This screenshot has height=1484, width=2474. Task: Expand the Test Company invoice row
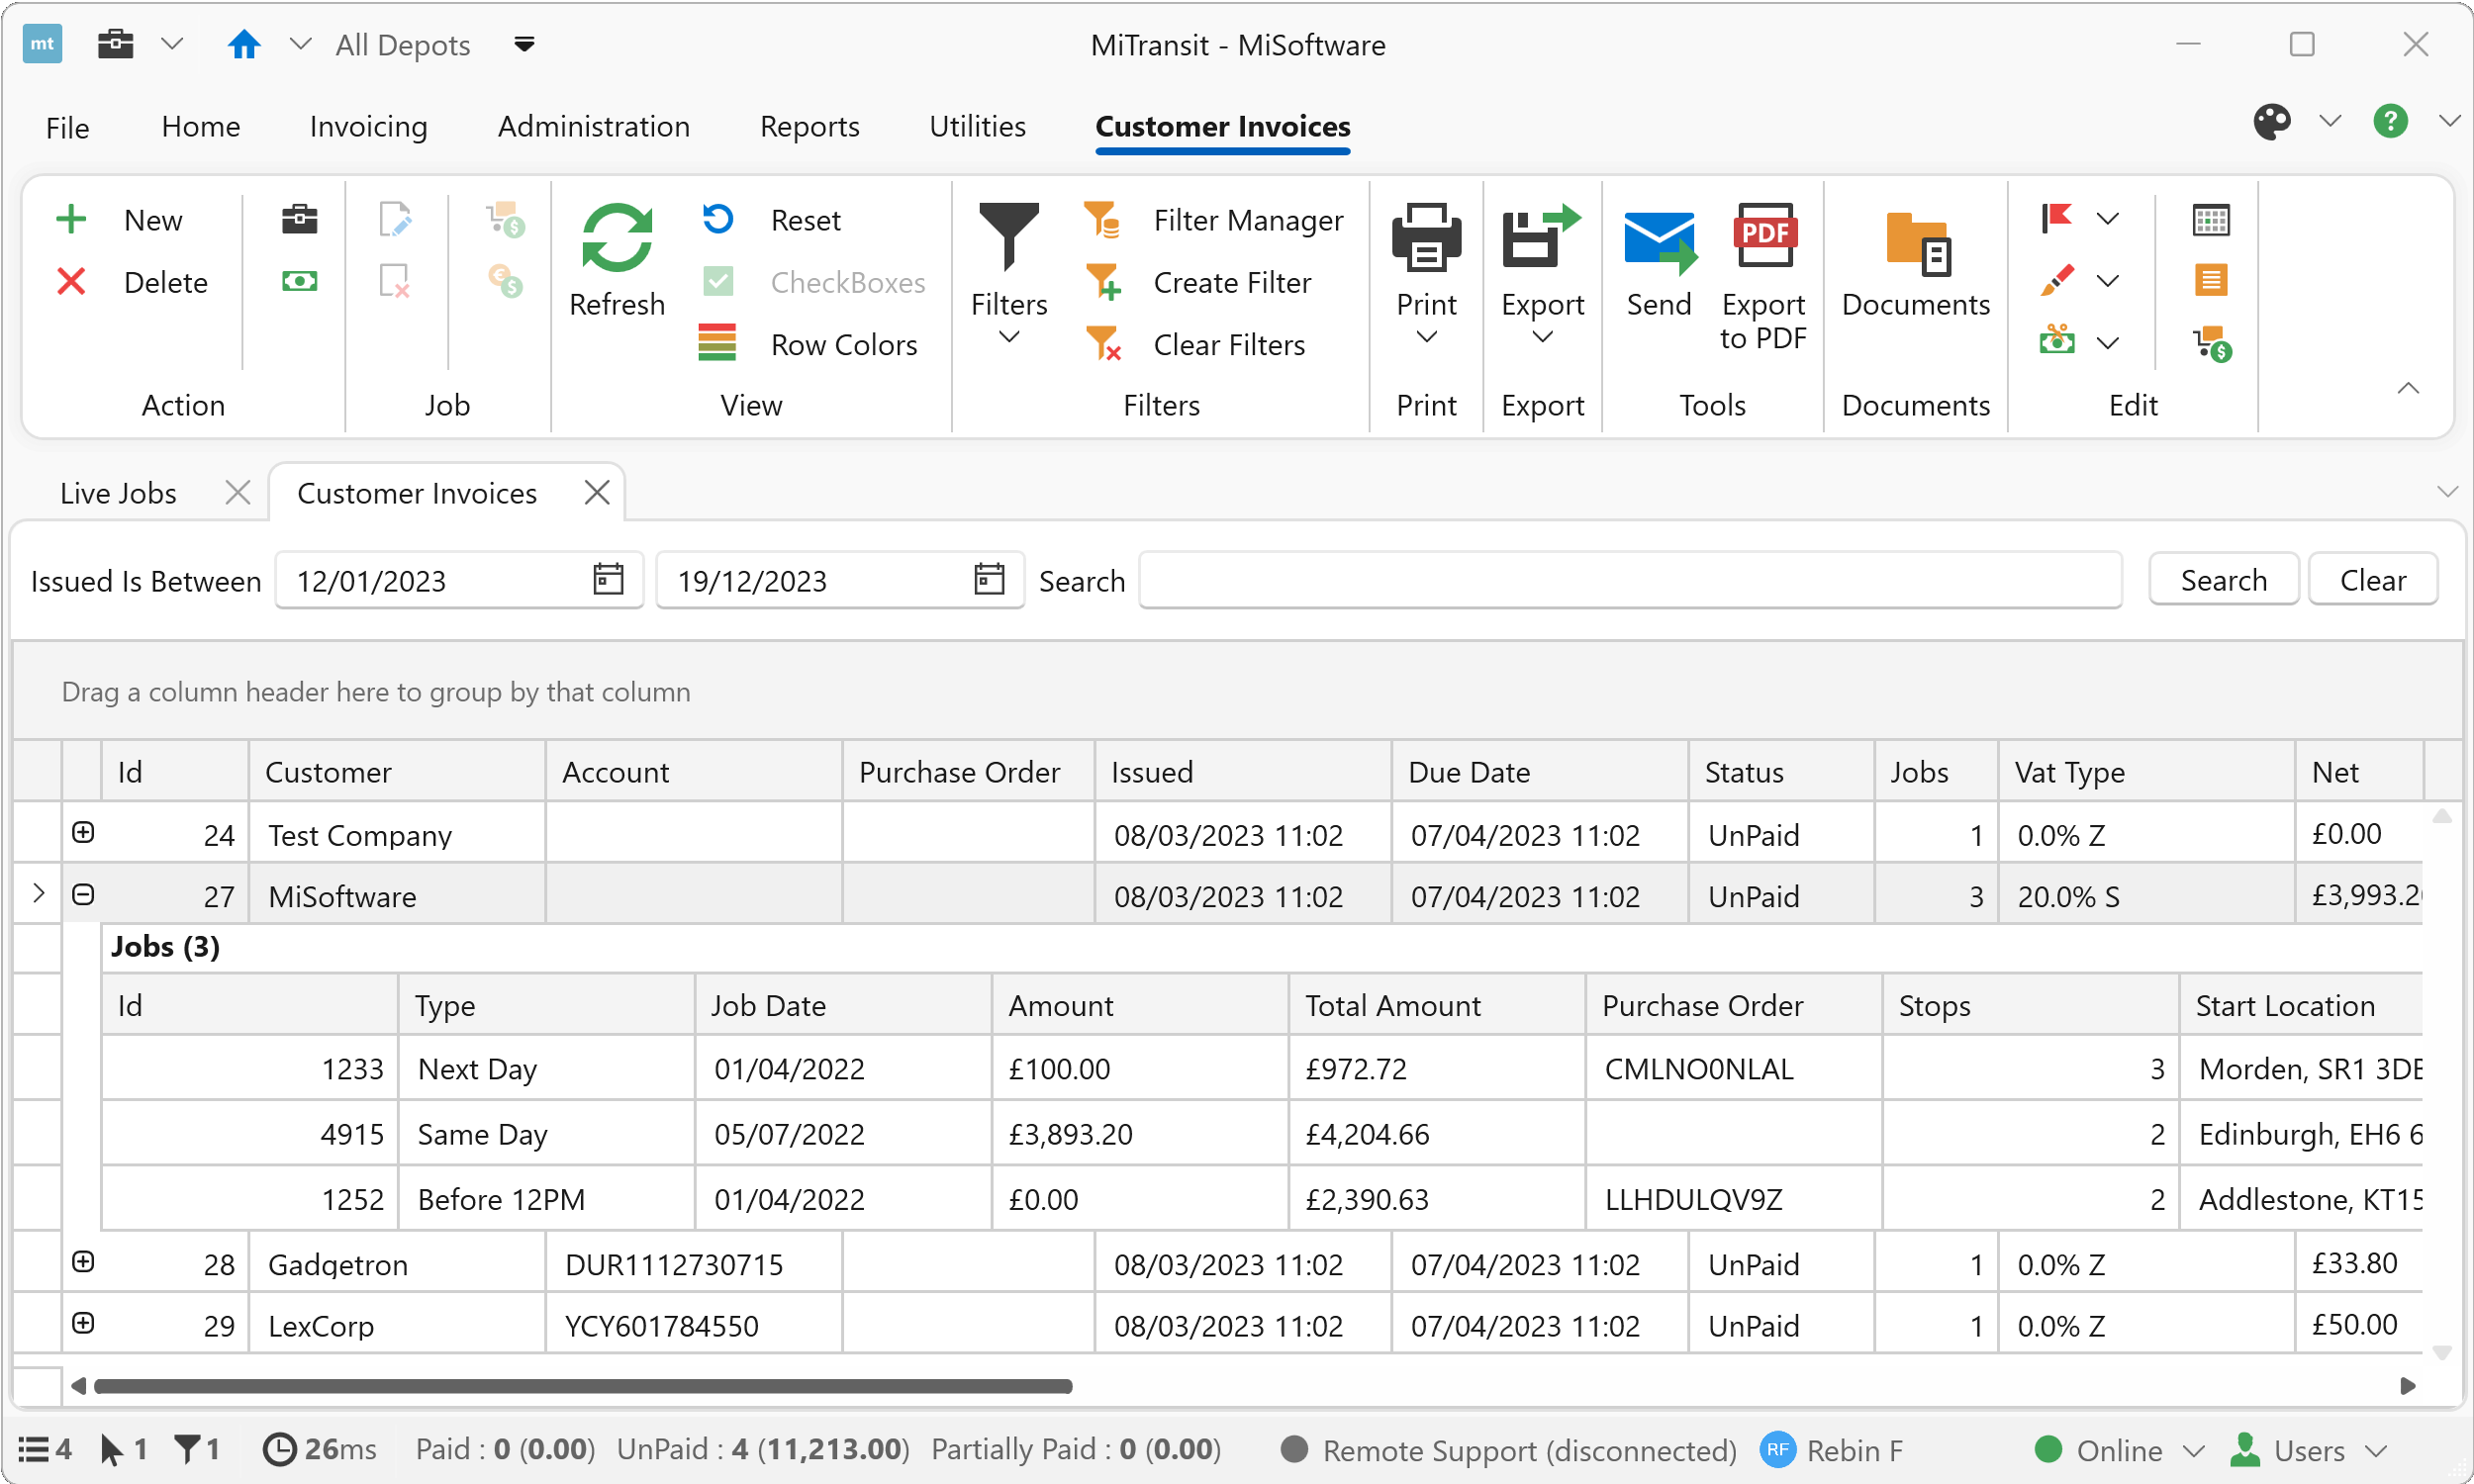pos(83,832)
